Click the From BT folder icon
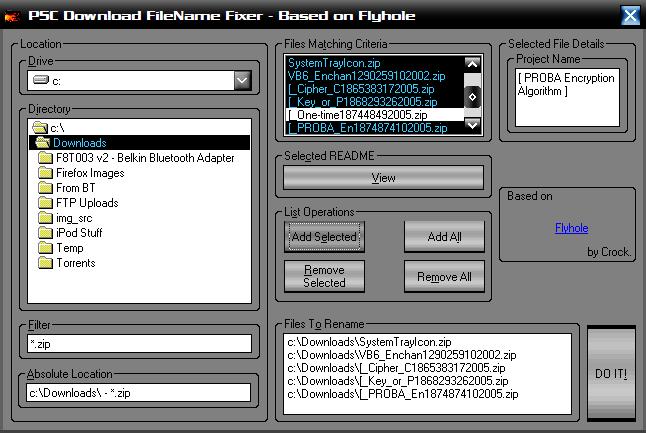 (x=46, y=188)
